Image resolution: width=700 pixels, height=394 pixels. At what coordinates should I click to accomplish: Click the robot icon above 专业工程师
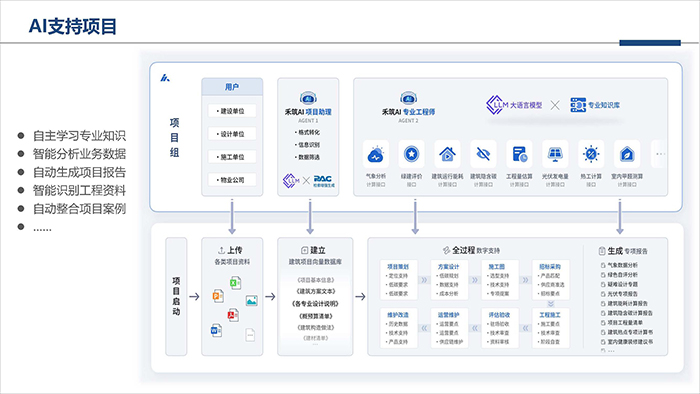coord(408,98)
